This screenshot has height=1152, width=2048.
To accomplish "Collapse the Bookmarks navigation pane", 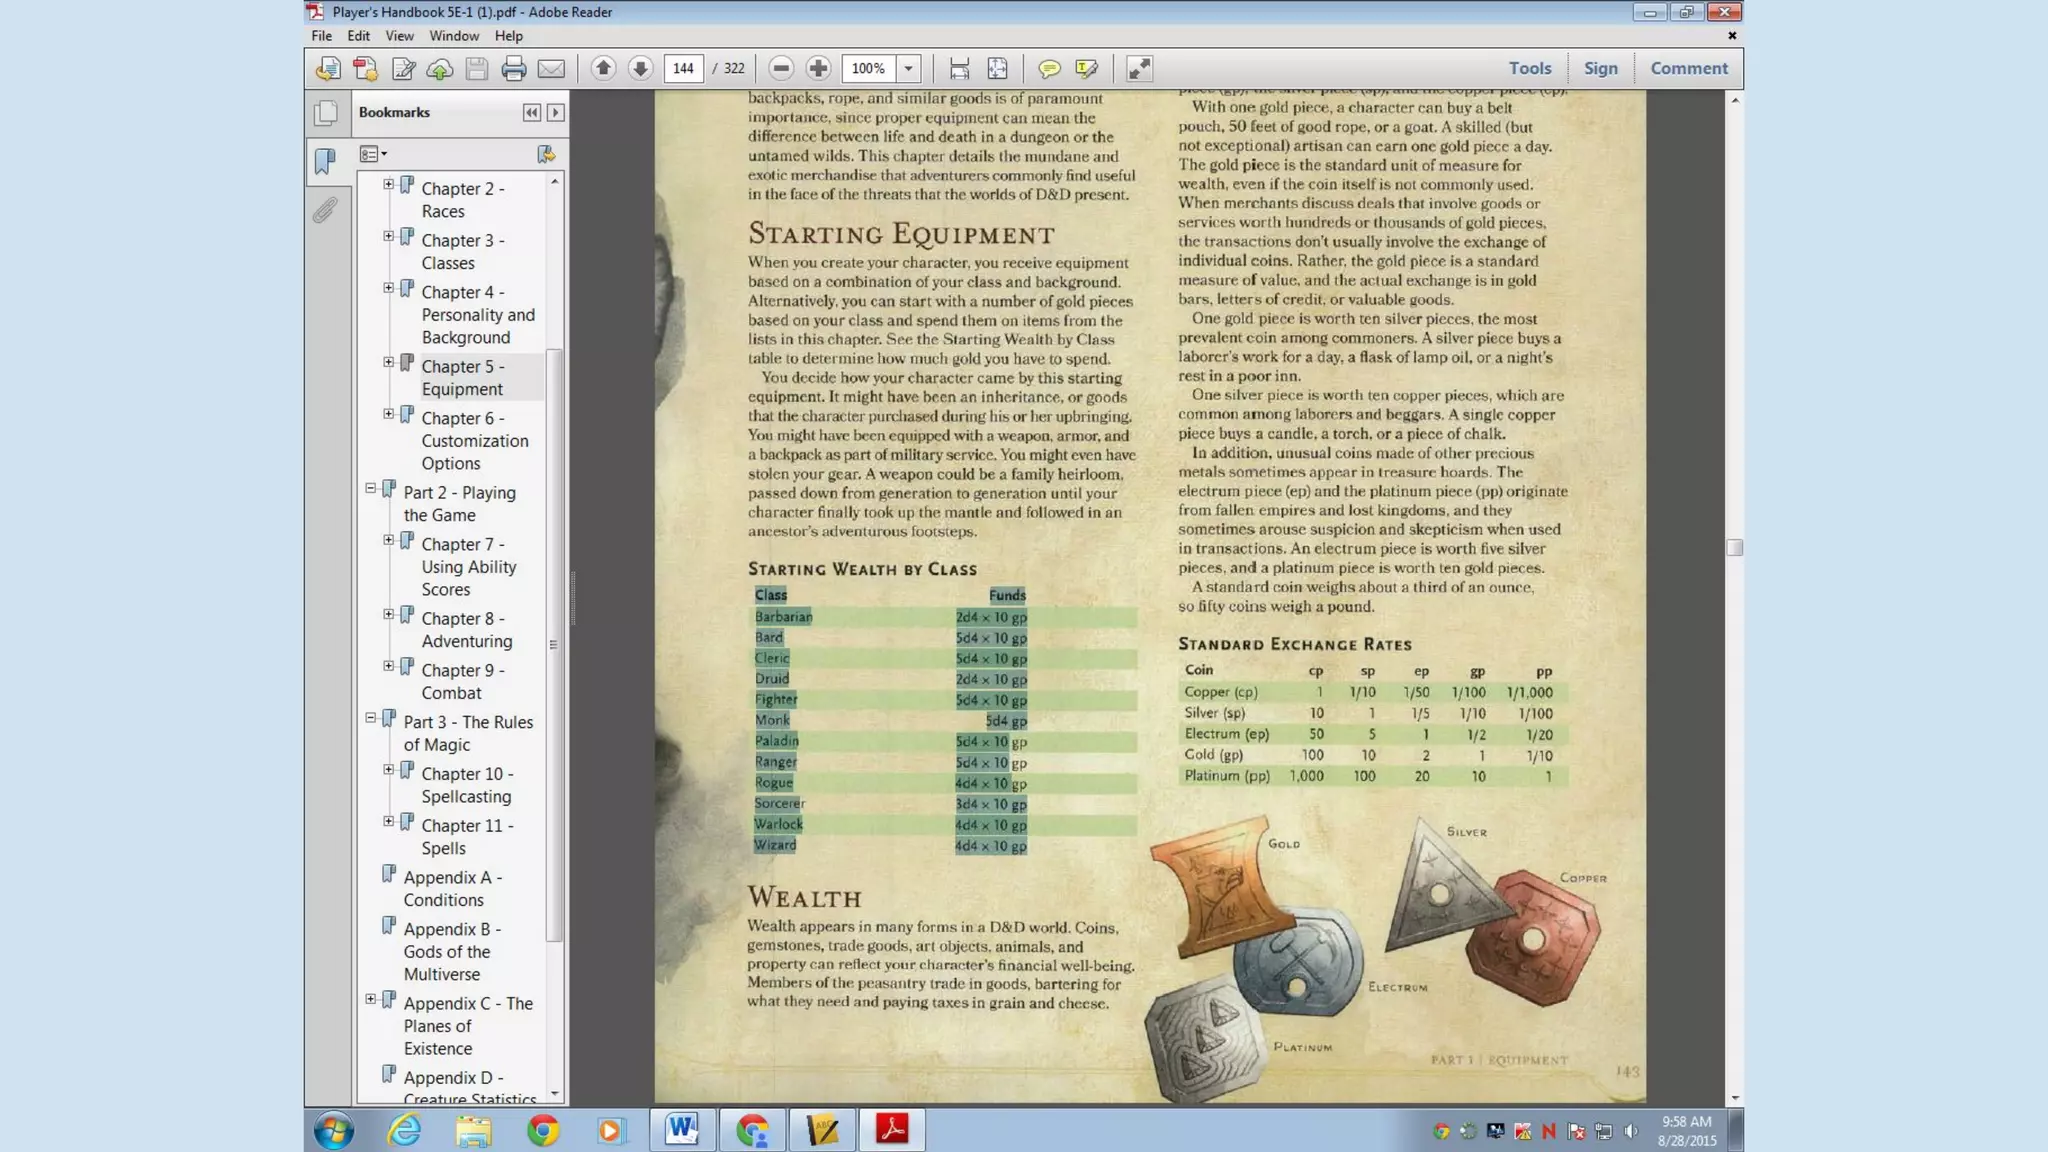I will 531,113.
